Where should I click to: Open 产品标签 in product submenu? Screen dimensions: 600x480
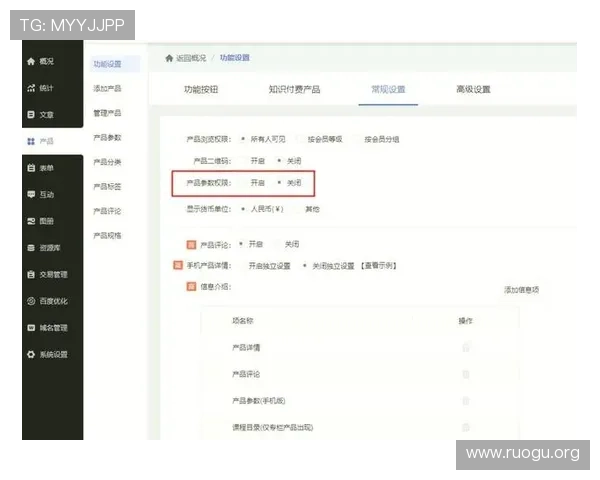(x=107, y=186)
